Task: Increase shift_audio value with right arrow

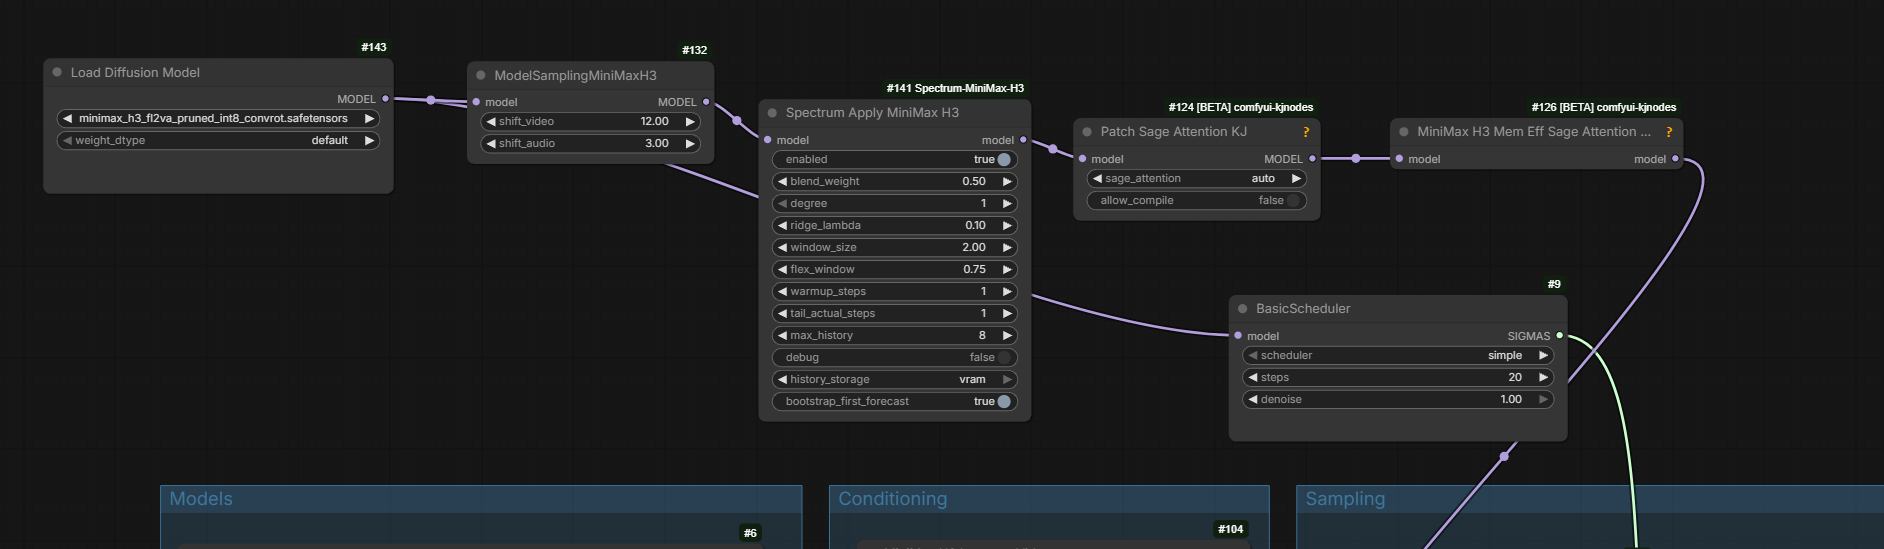Action: click(690, 143)
